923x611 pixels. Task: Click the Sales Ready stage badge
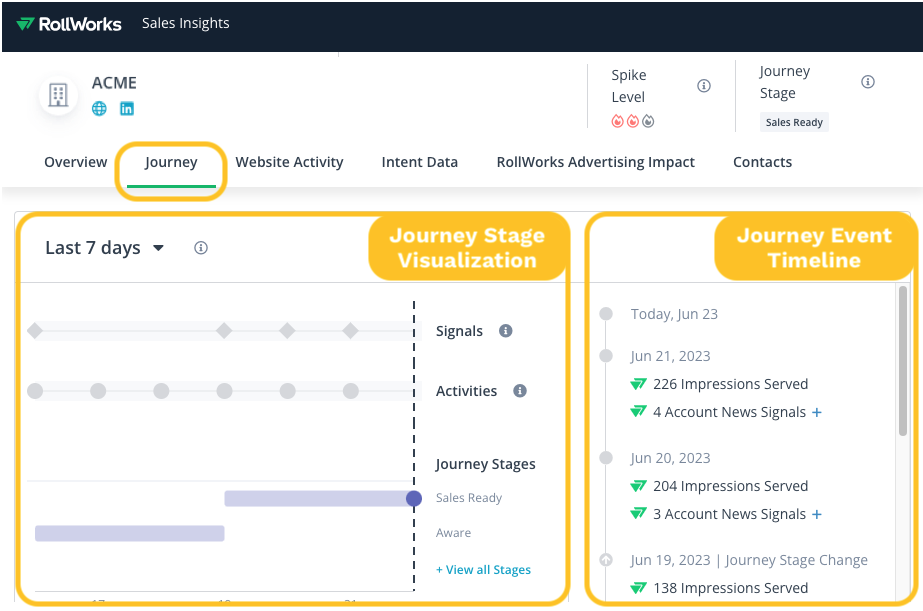pyautogui.click(x=794, y=122)
